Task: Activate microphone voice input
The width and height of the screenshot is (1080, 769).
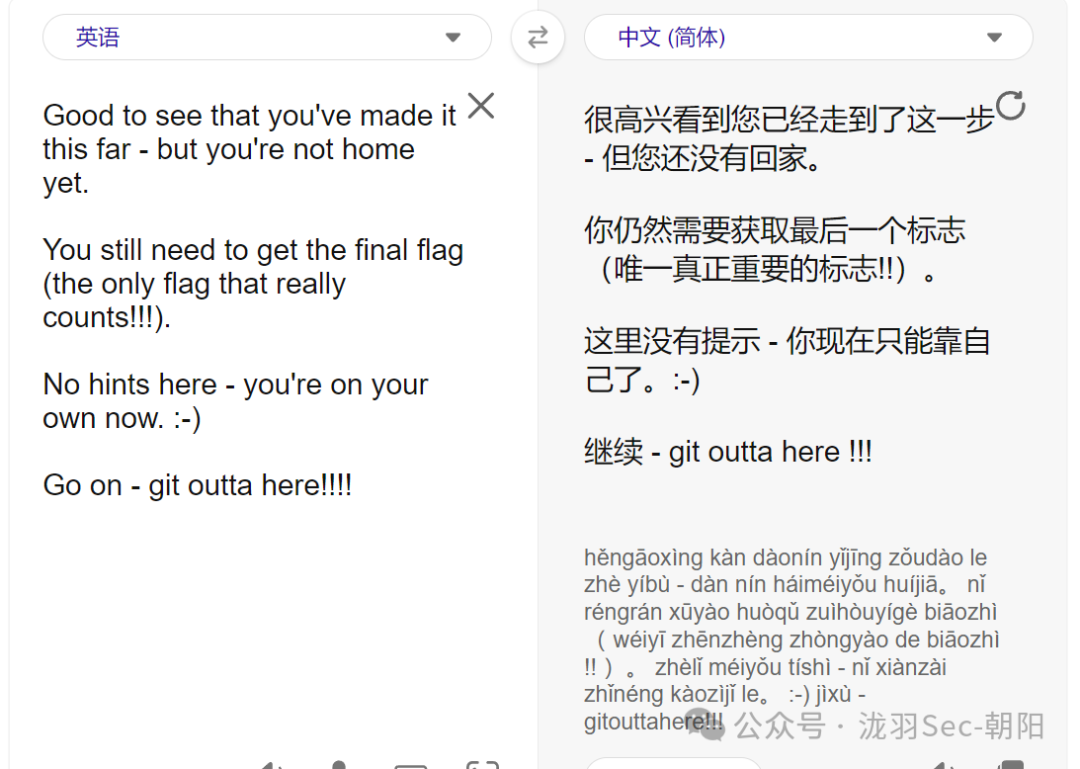Action: click(338, 764)
